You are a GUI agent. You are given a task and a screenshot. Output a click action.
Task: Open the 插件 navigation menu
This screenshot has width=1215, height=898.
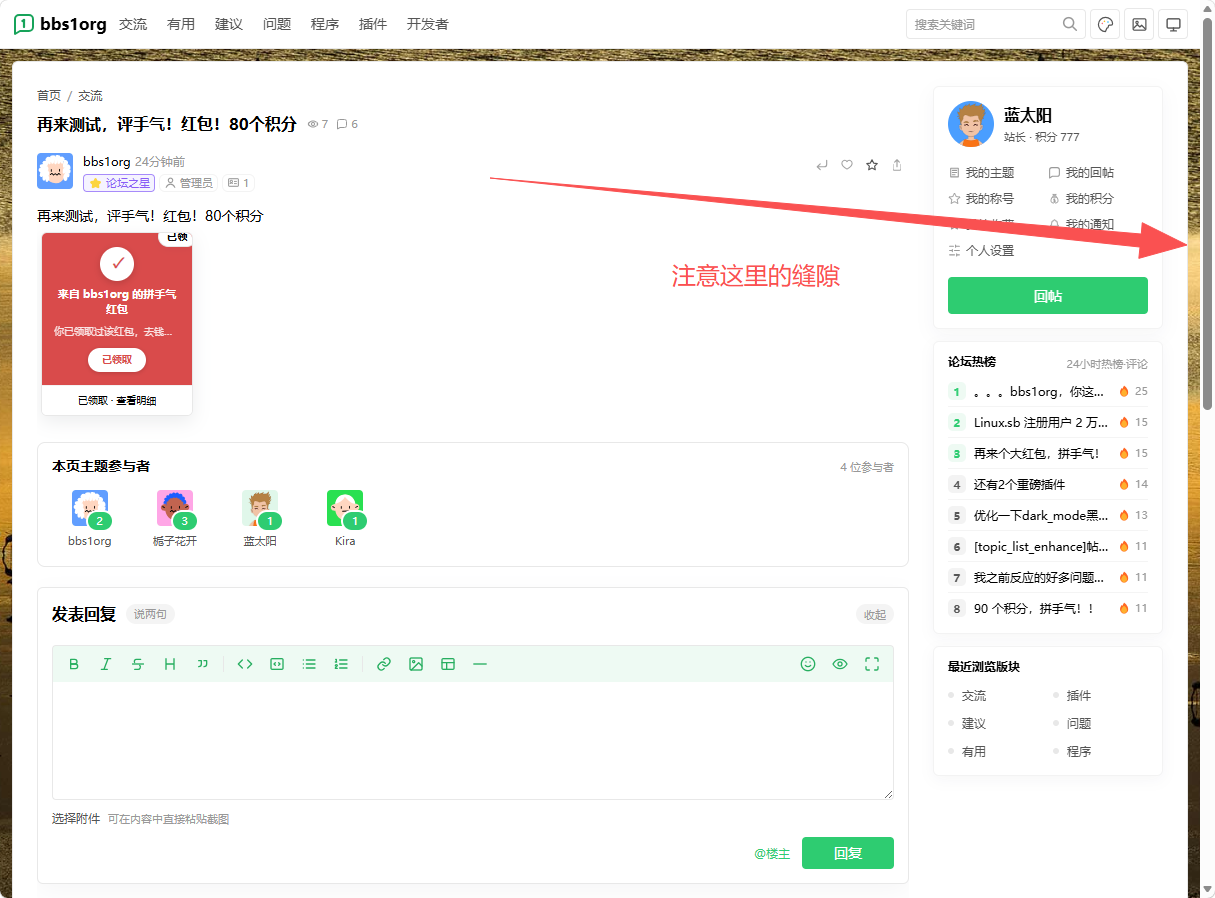click(373, 24)
